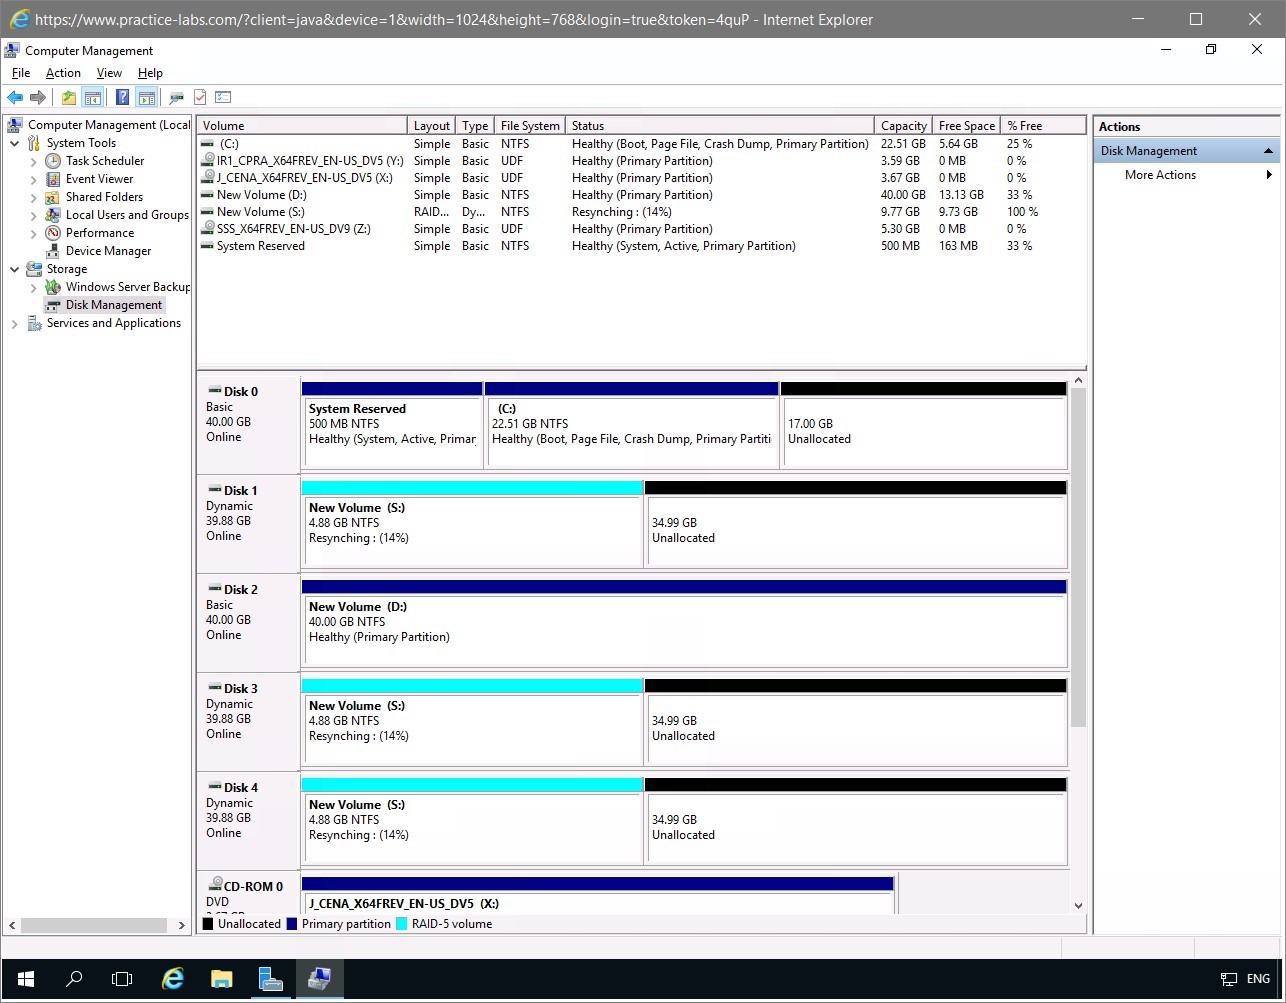Expand More Actions in the Actions pane
The image size is (1286, 1003).
1160,175
